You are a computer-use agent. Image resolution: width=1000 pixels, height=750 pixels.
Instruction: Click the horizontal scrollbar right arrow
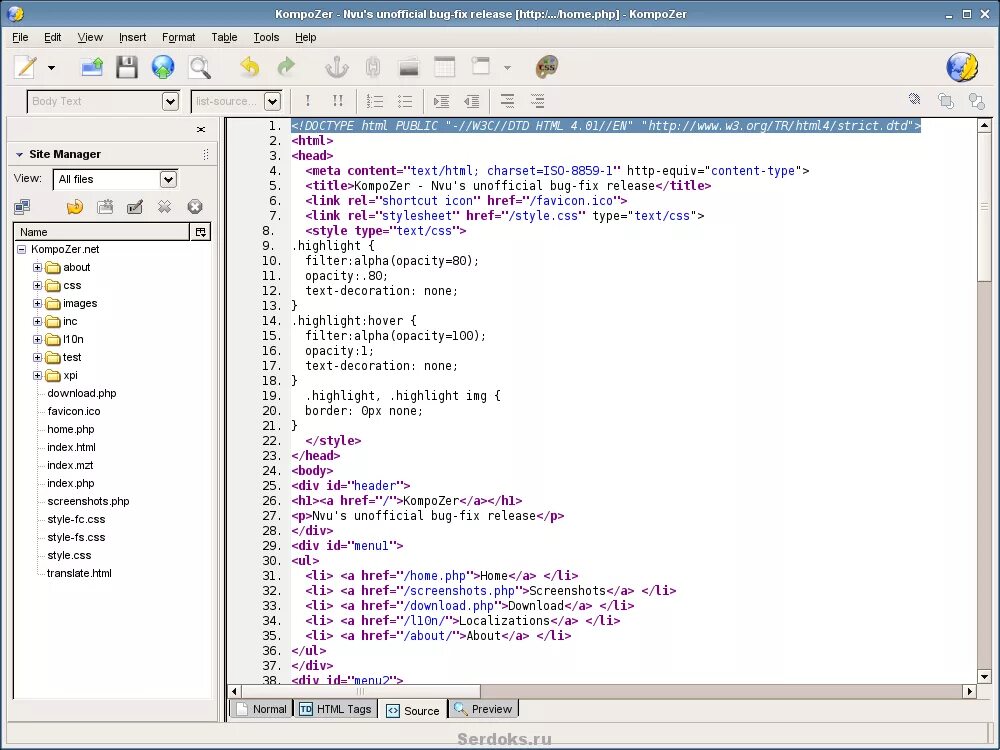(x=969, y=691)
